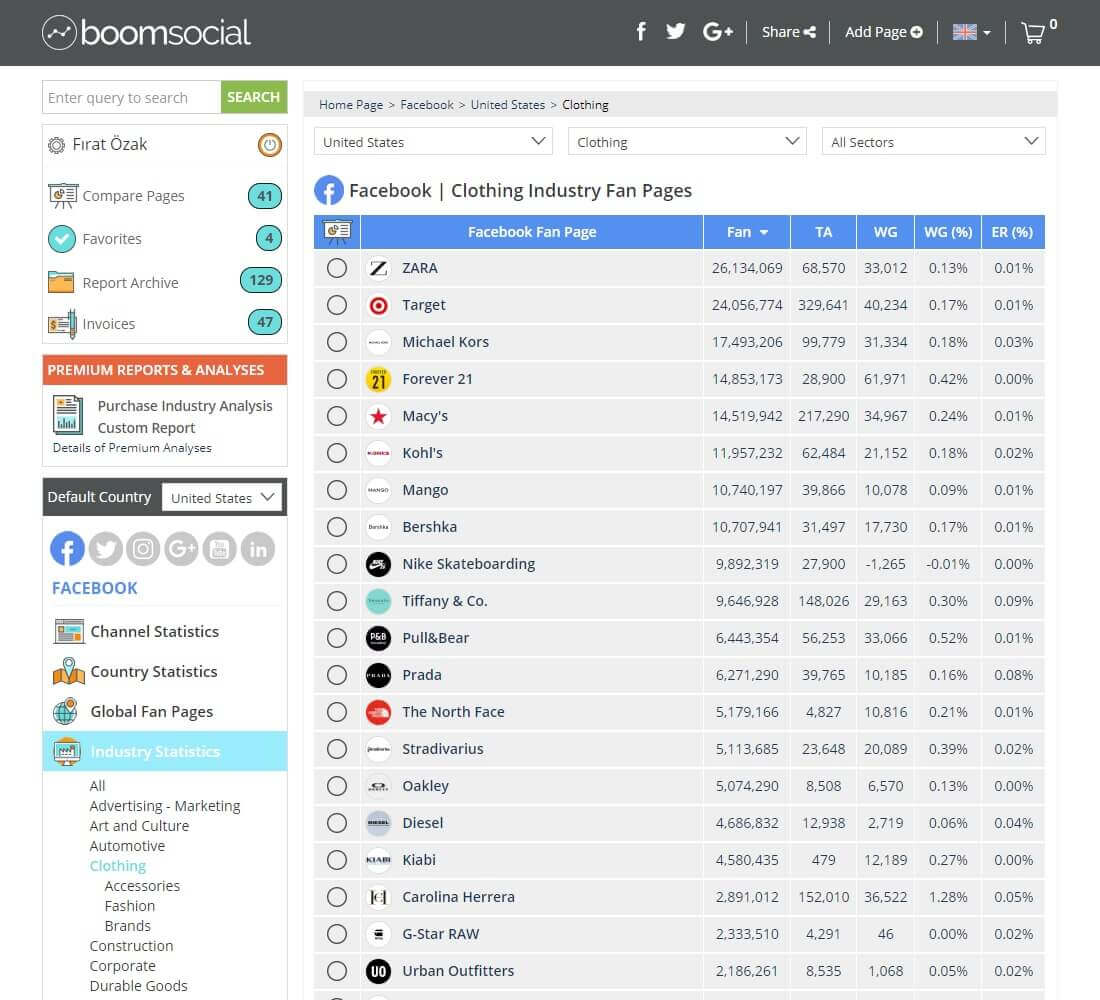Click the compare presentation icon in table header
This screenshot has width=1100, height=1000.
click(x=337, y=232)
